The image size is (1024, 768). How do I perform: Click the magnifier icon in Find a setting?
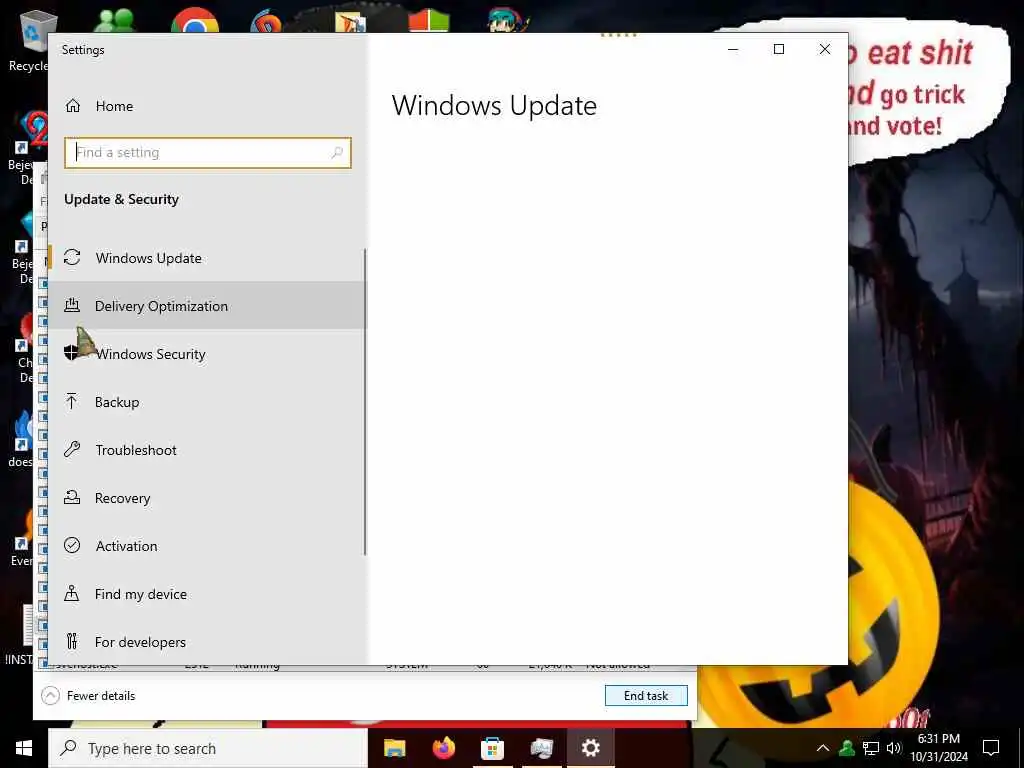pyautogui.click(x=337, y=153)
